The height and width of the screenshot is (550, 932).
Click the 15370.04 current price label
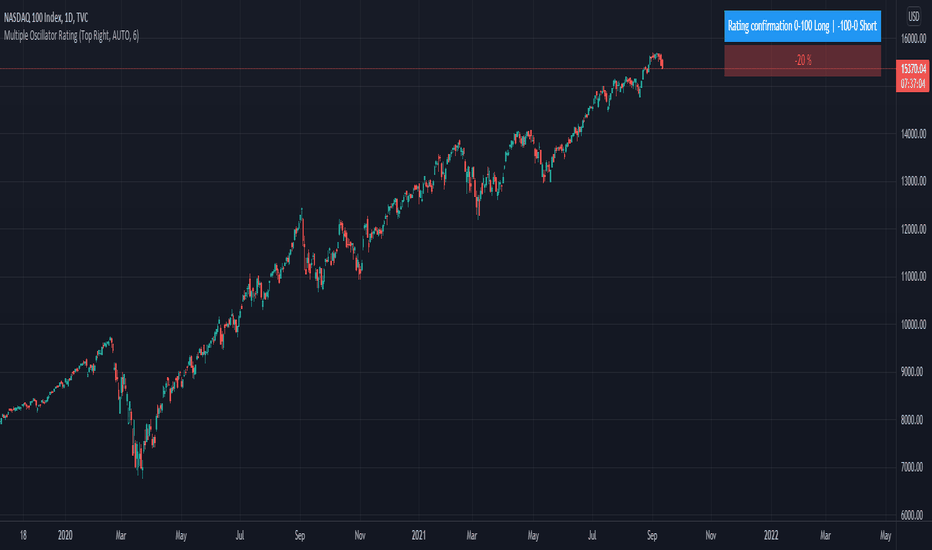[913, 69]
